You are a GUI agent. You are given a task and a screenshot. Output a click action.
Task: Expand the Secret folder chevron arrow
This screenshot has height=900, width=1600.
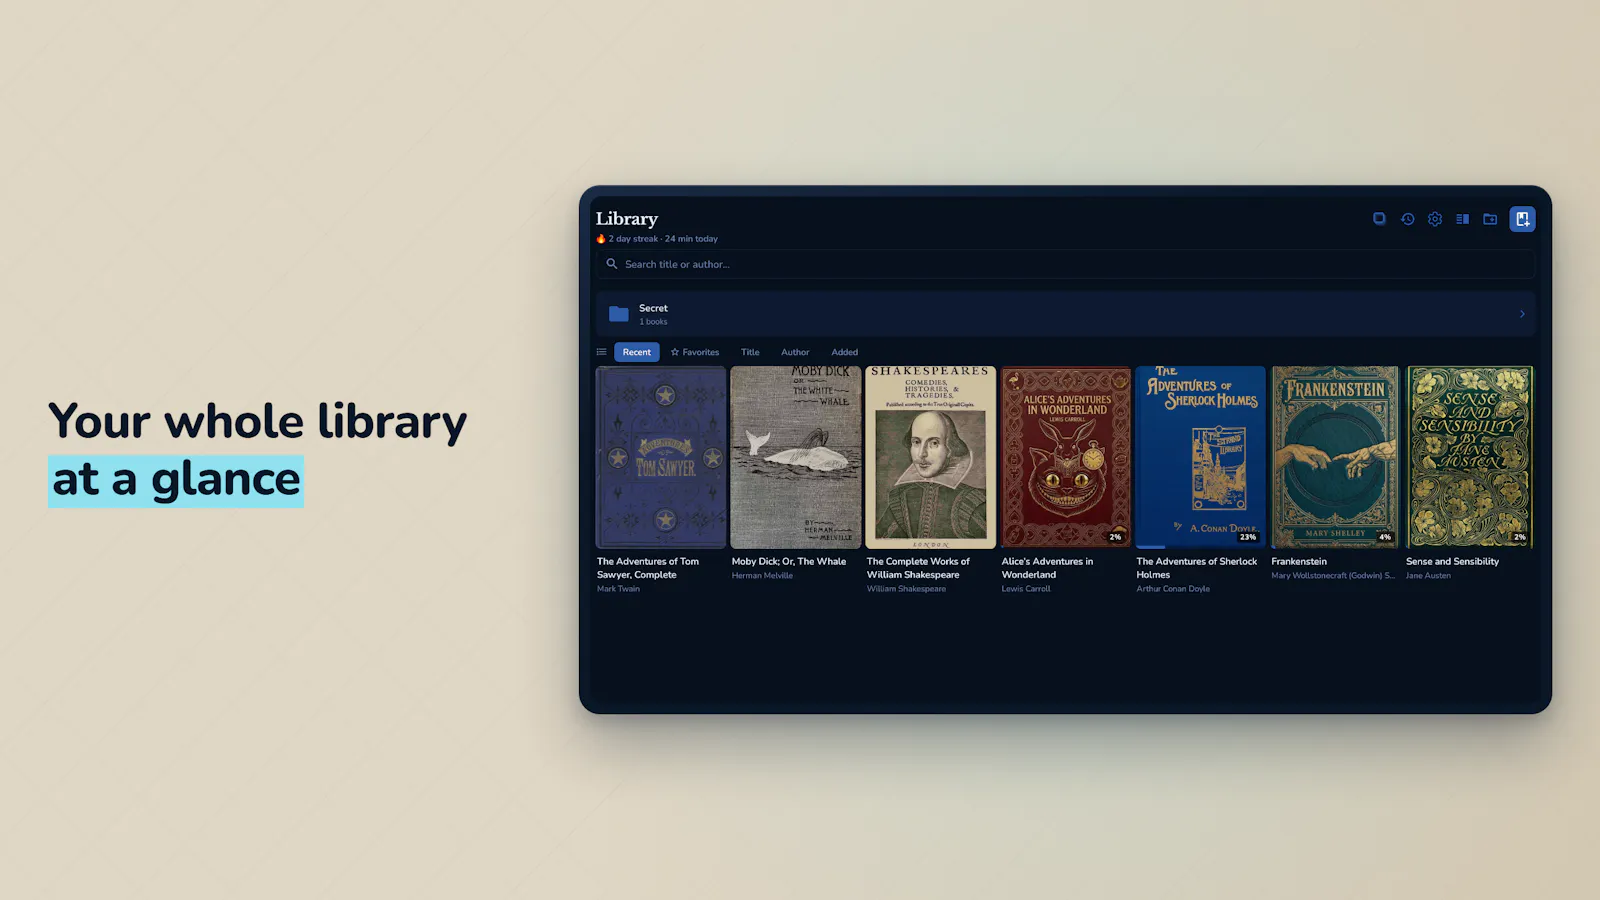pos(1522,314)
